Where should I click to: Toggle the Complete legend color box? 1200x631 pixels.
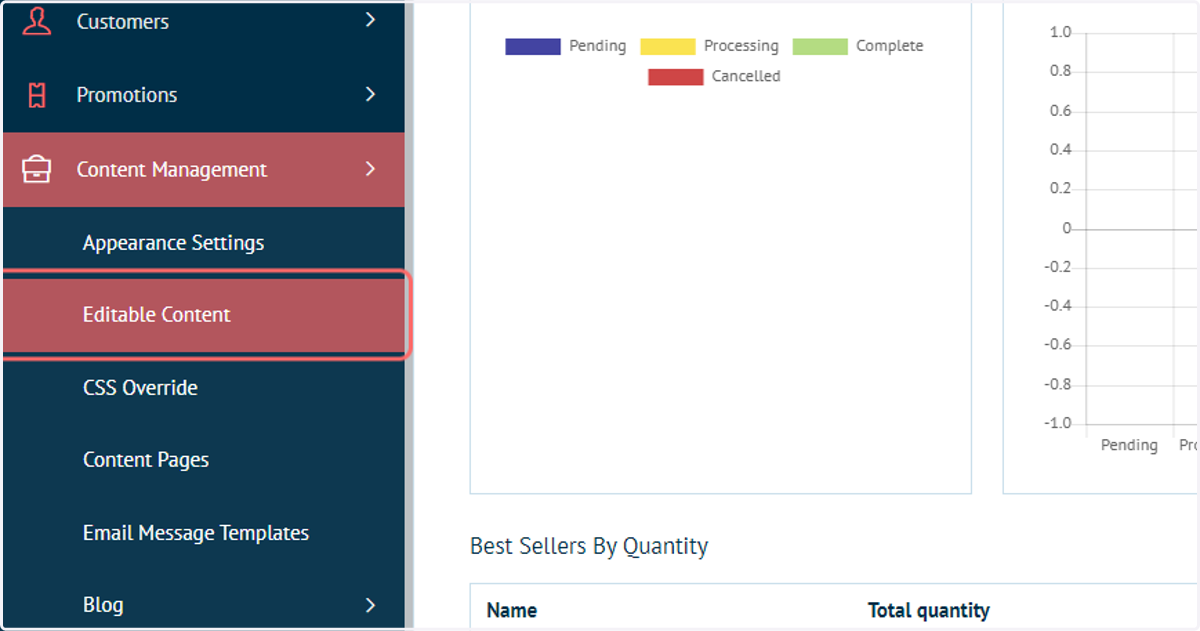tap(820, 46)
